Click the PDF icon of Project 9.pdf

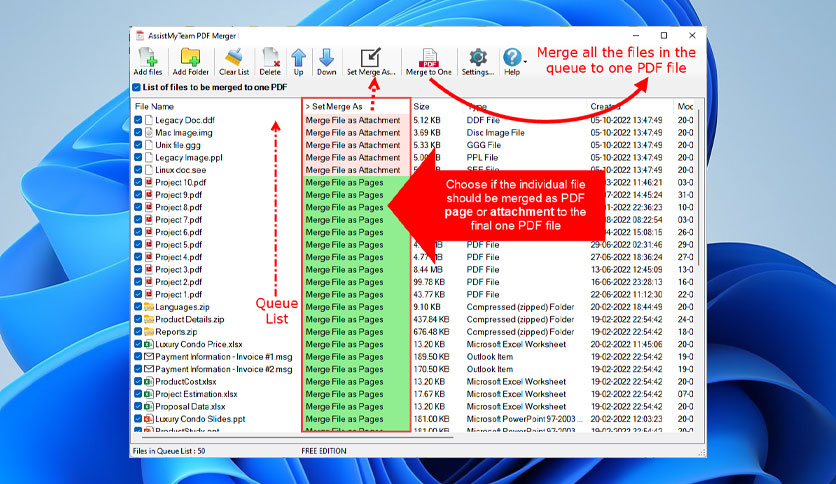[x=149, y=195]
